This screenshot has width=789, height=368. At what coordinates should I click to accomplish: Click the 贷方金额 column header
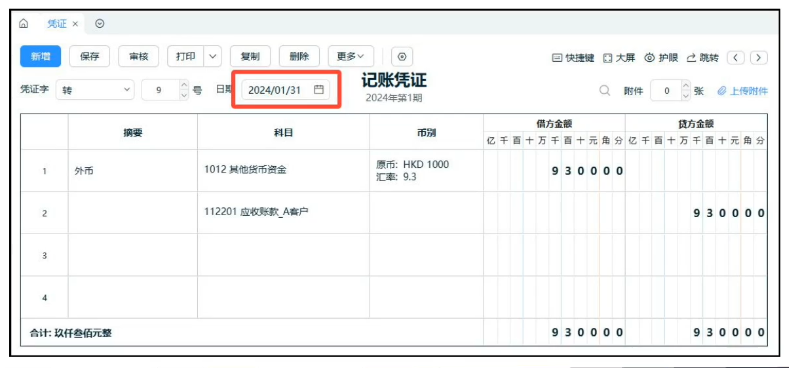(x=696, y=124)
